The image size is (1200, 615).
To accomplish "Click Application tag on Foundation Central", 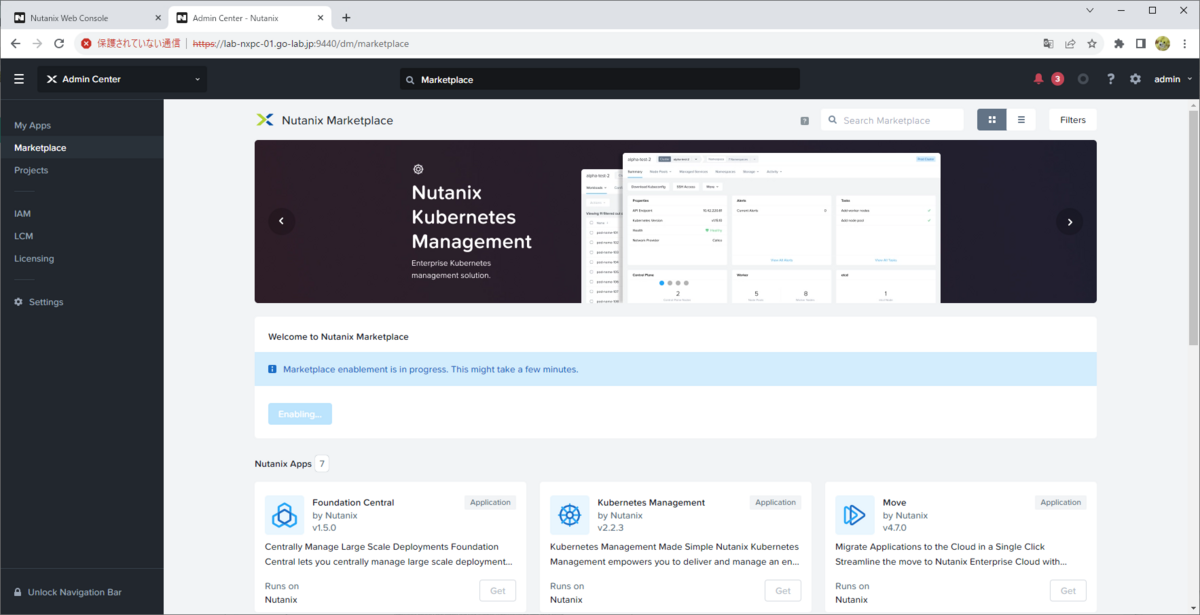I will point(490,502).
